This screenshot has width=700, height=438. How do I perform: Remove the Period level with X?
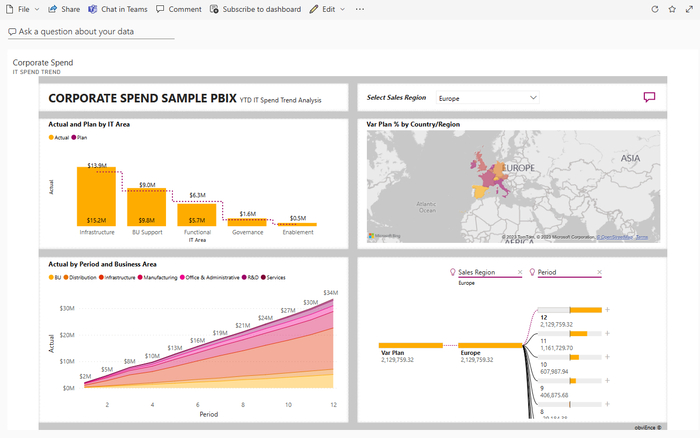(x=599, y=272)
